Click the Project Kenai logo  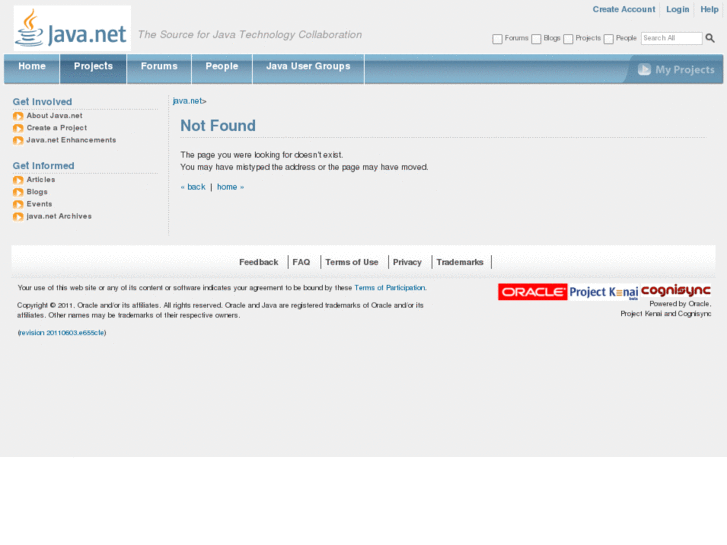[x=604, y=292]
